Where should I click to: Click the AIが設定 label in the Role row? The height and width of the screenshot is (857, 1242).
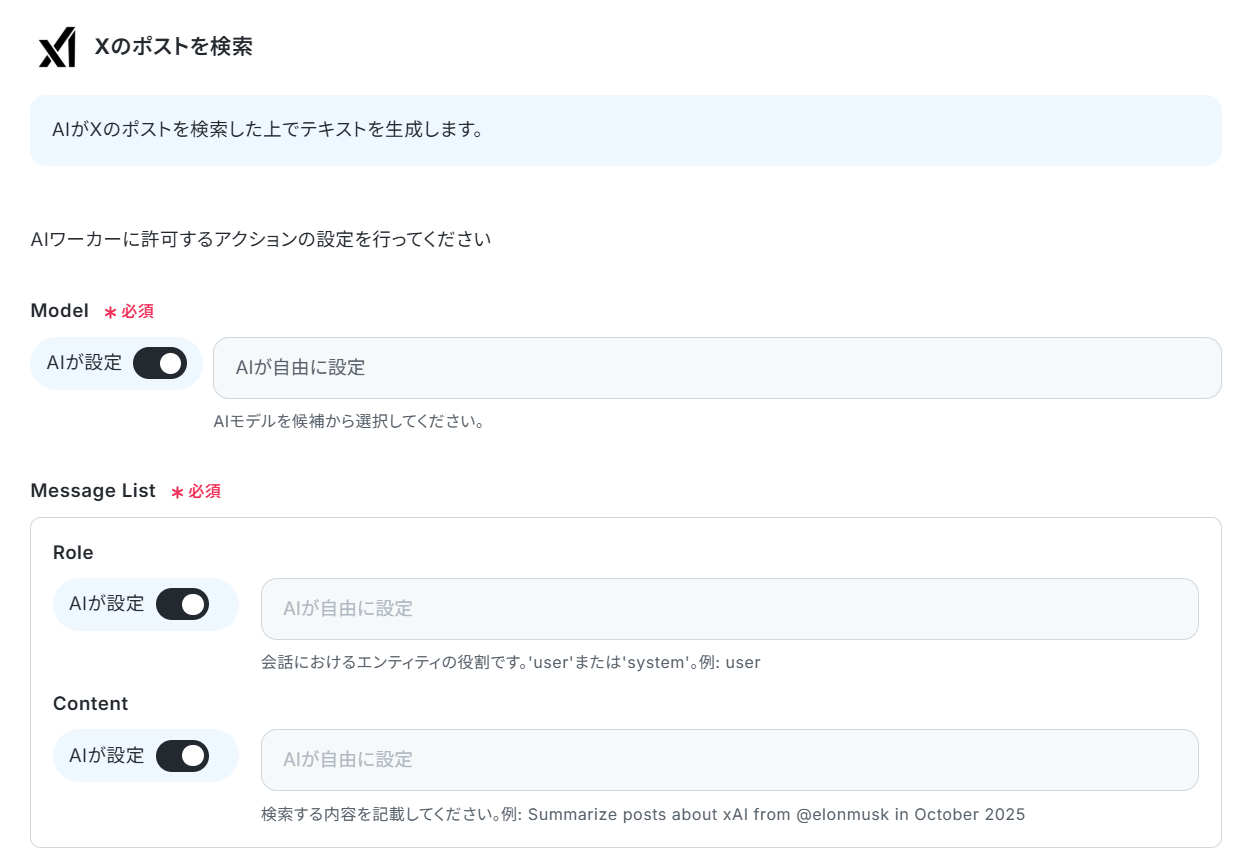click(x=106, y=604)
